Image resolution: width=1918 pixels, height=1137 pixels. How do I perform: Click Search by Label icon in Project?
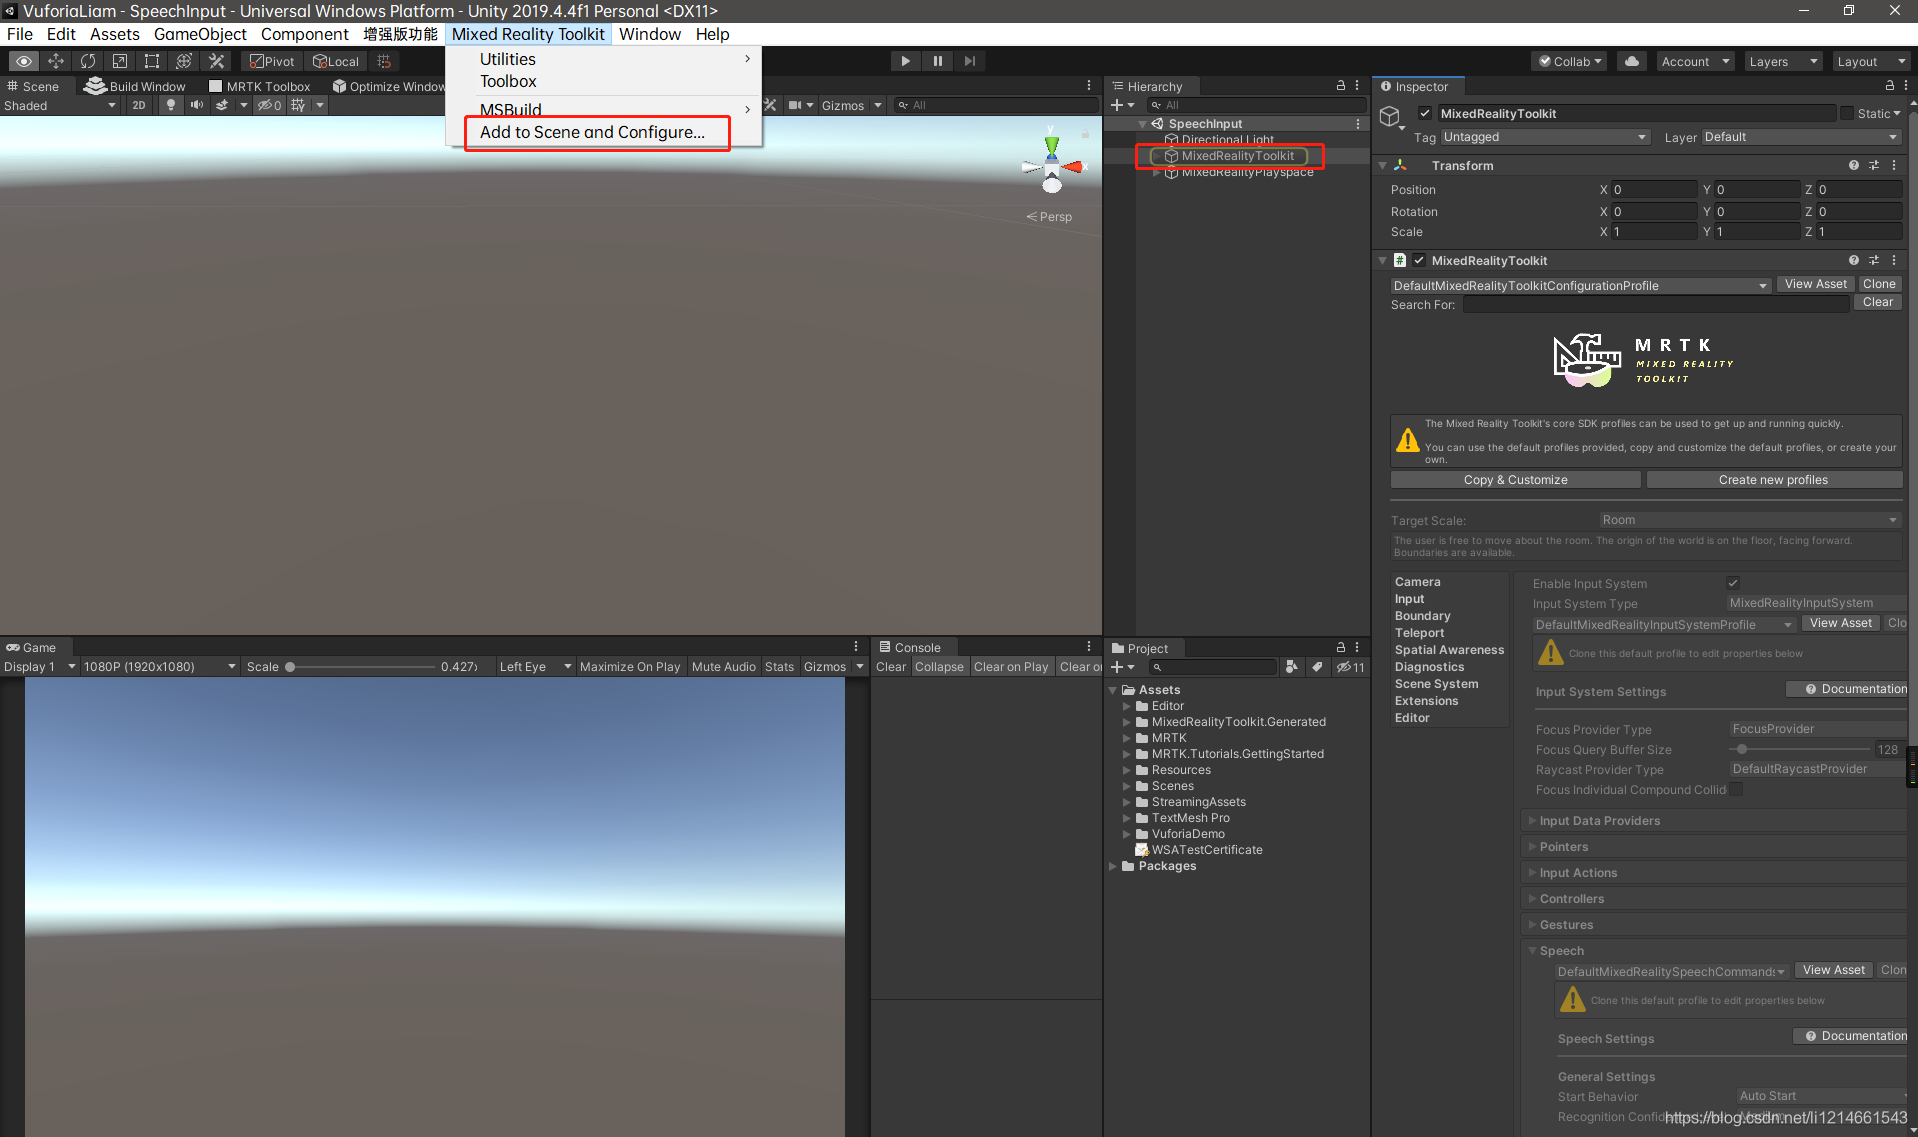click(x=1317, y=667)
